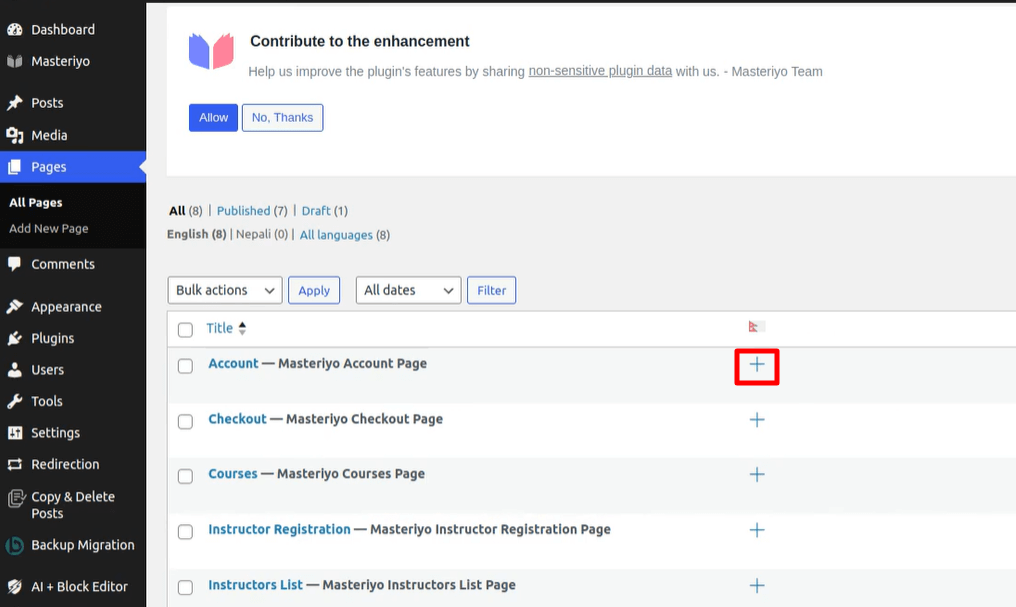This screenshot has width=1016, height=607.
Task: Click the Posts pin icon
Action: pos(14,102)
